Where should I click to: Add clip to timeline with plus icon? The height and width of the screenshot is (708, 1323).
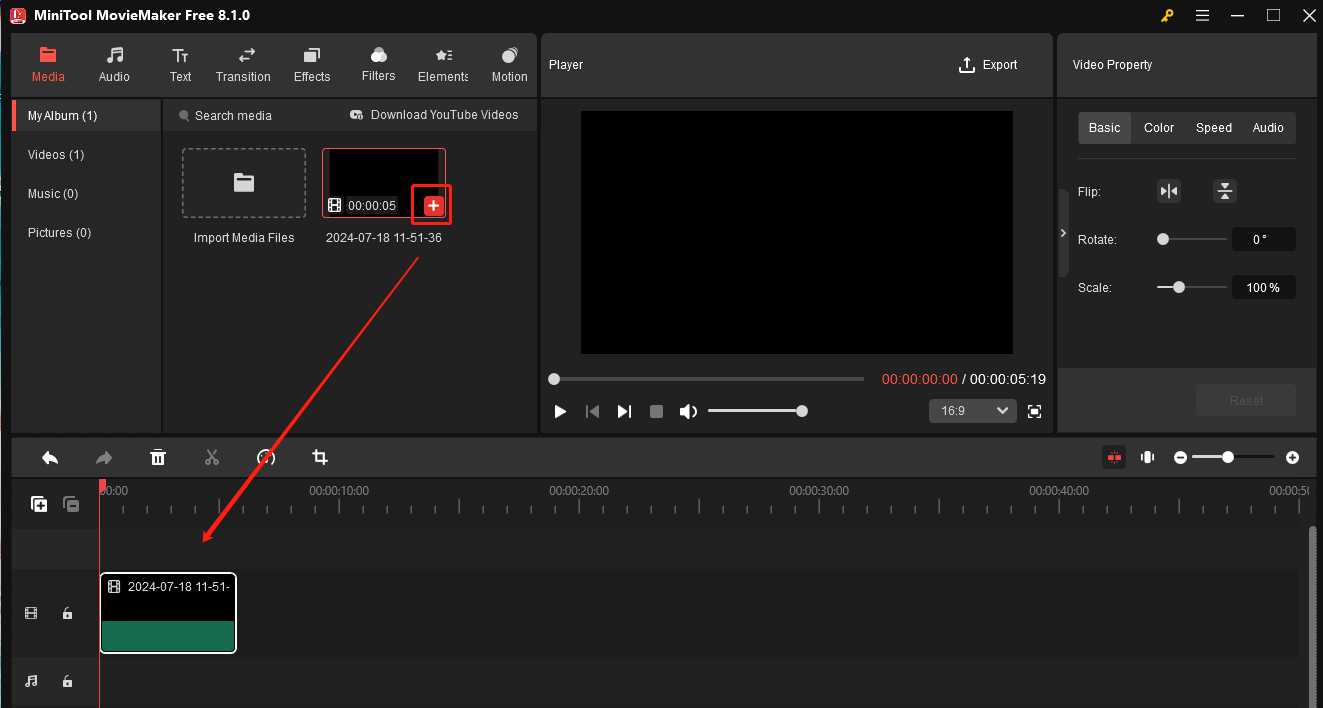(433, 205)
